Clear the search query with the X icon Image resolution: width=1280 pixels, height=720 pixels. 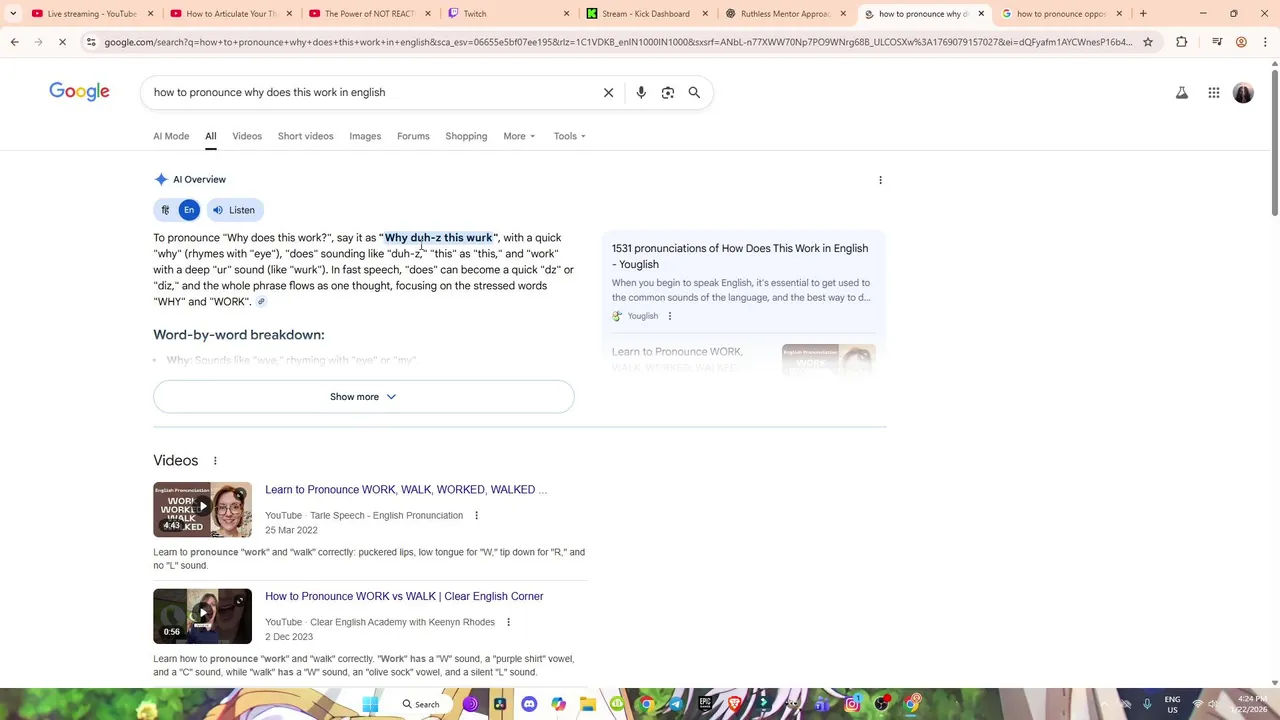608,93
